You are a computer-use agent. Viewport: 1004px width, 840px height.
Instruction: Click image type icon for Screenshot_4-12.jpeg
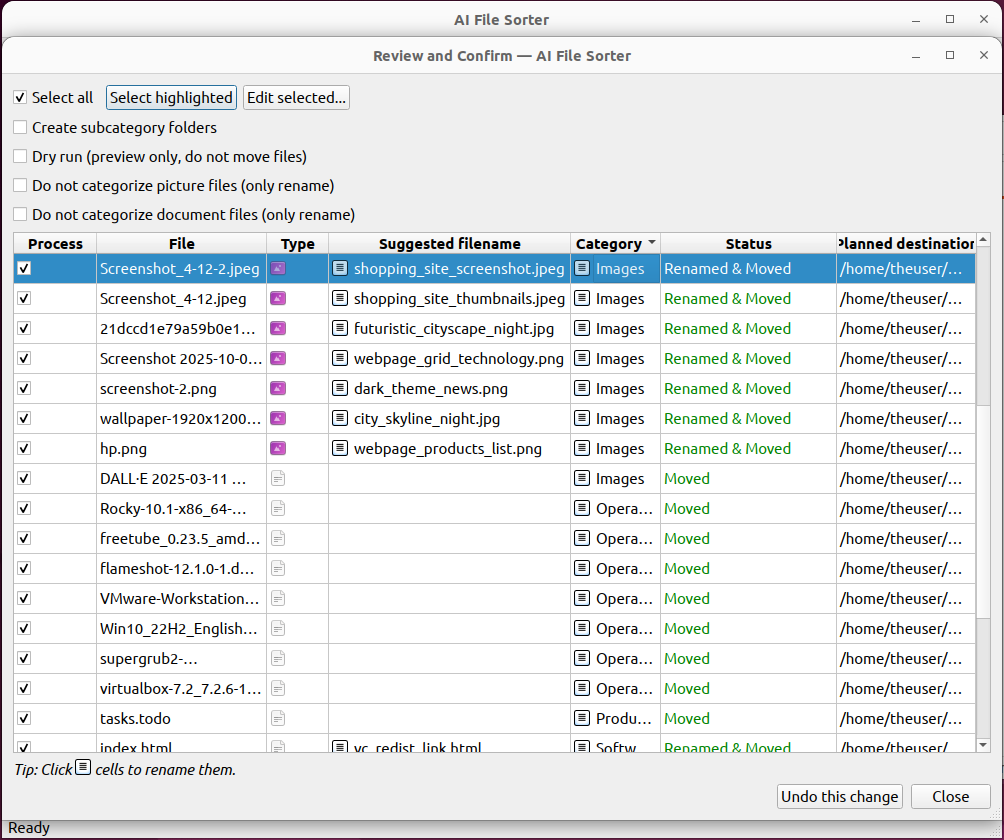point(278,298)
